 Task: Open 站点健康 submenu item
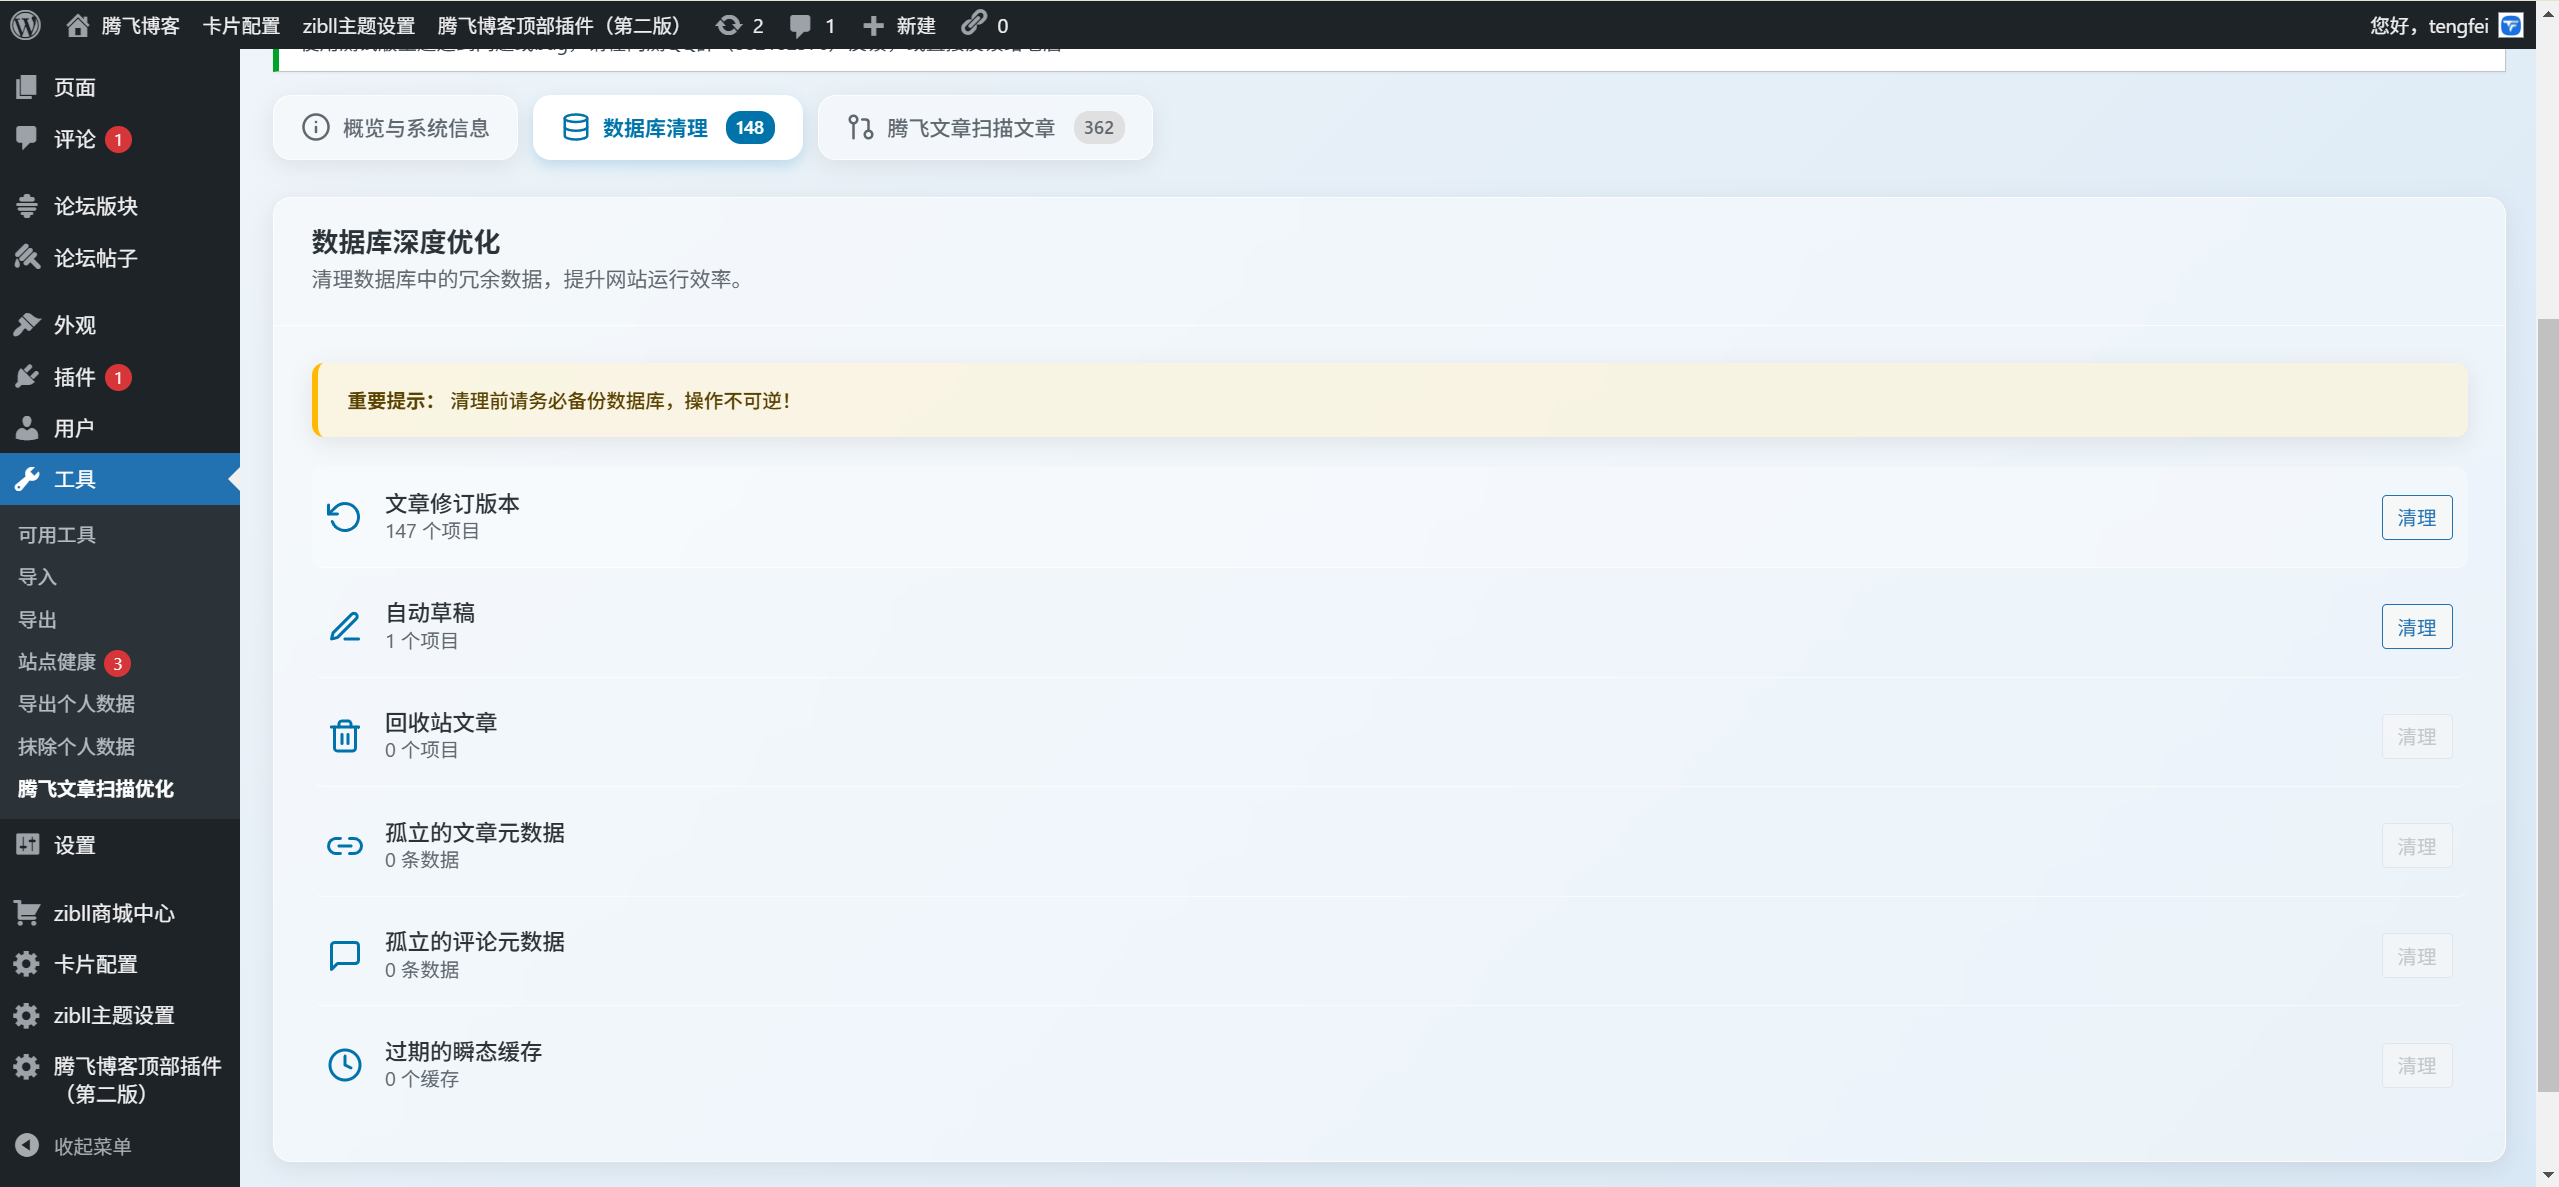(x=57, y=662)
